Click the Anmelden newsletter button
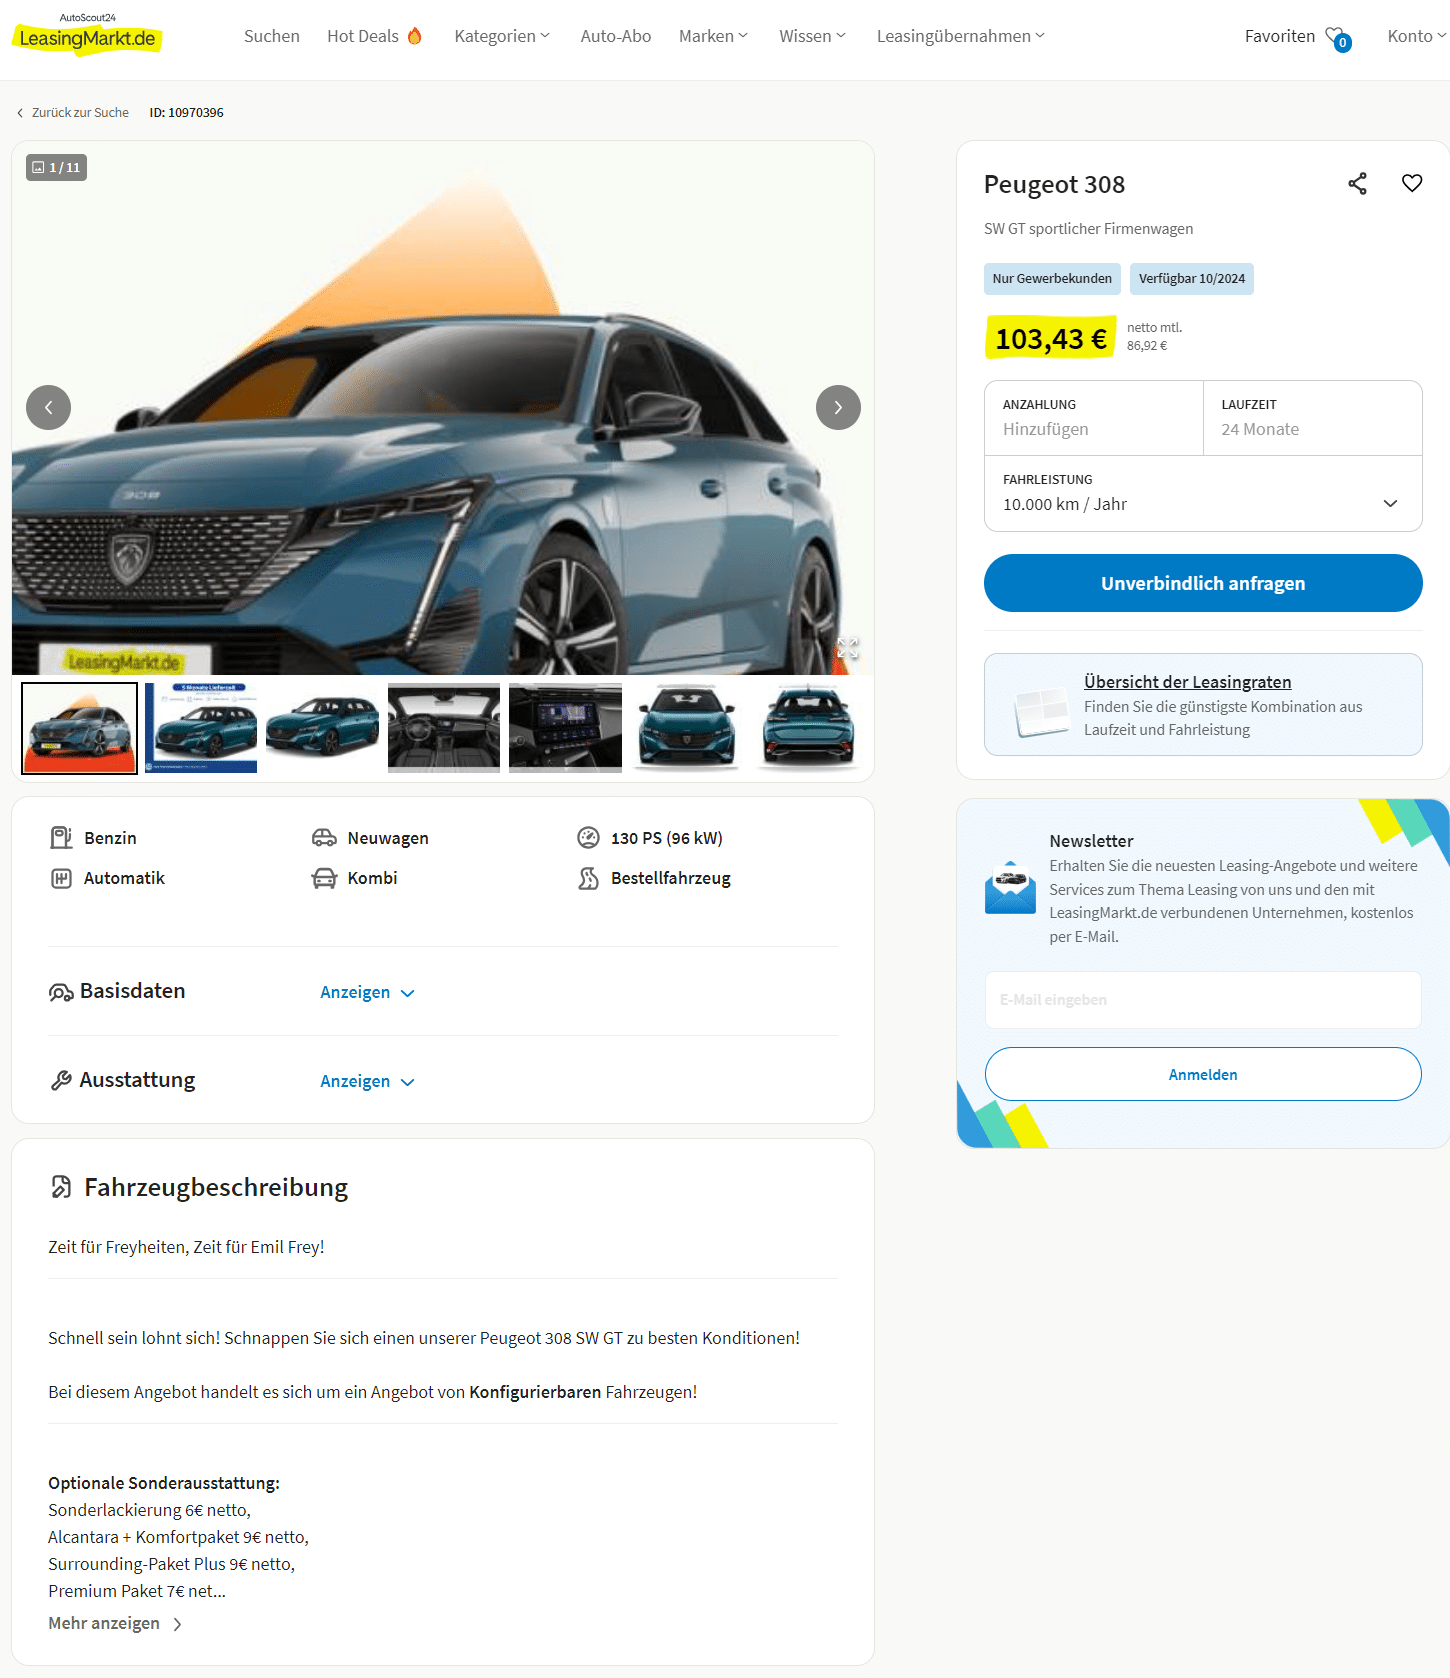Viewport: 1450px width, 1678px height. 1203,1074
